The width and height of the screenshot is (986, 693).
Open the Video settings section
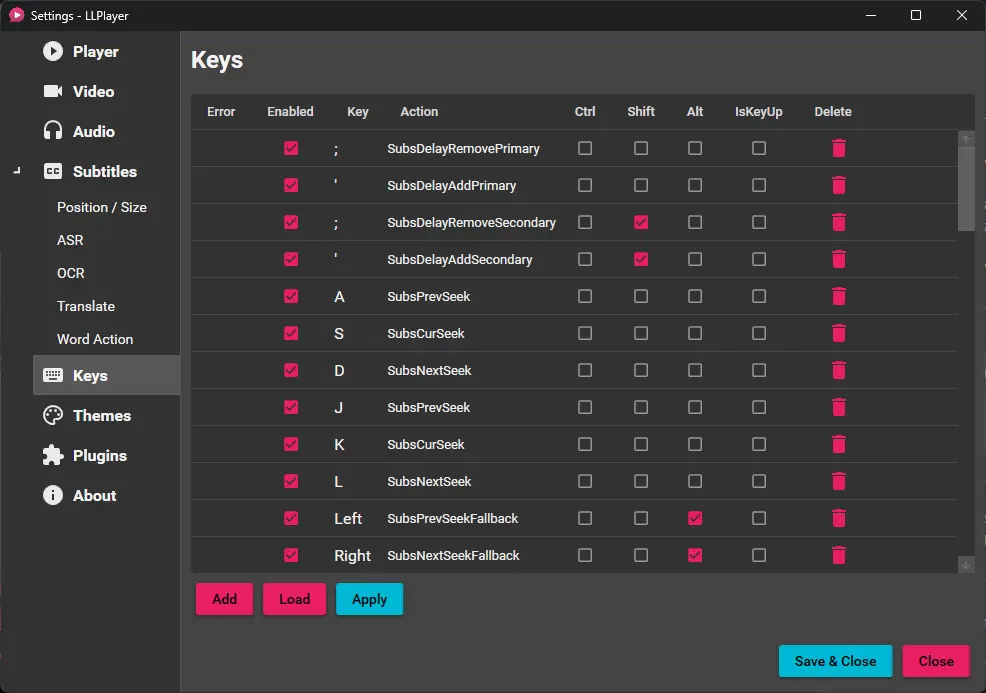[x=106, y=91]
